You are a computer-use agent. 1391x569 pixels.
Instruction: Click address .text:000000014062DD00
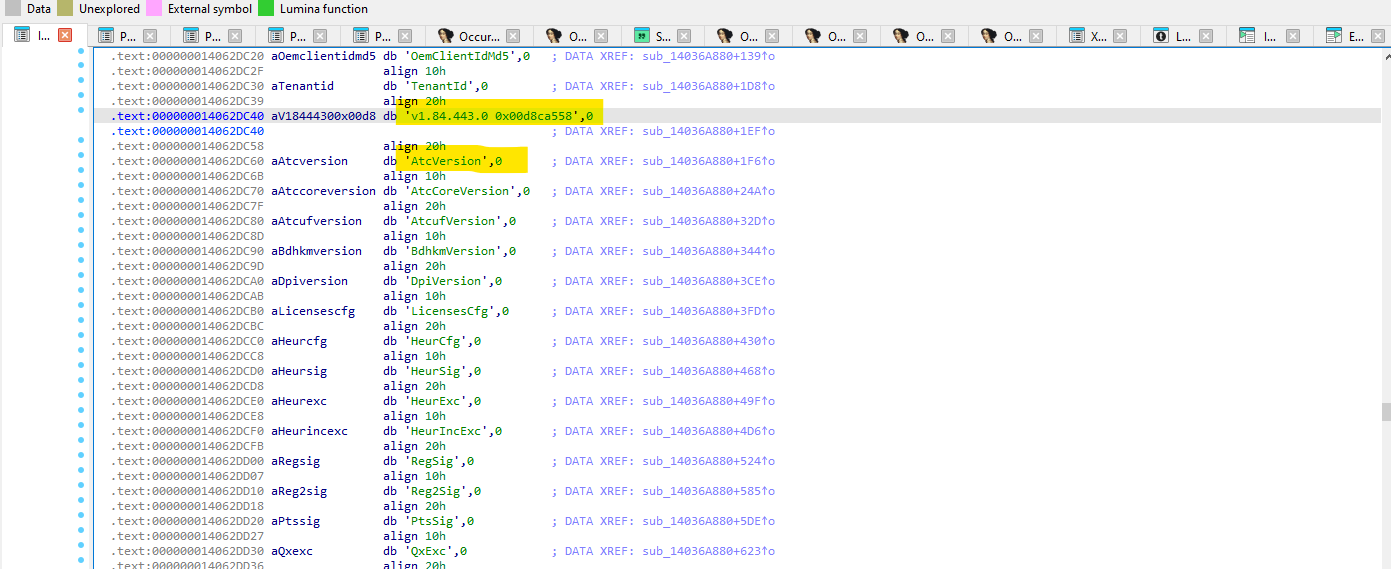pyautogui.click(x=187, y=461)
